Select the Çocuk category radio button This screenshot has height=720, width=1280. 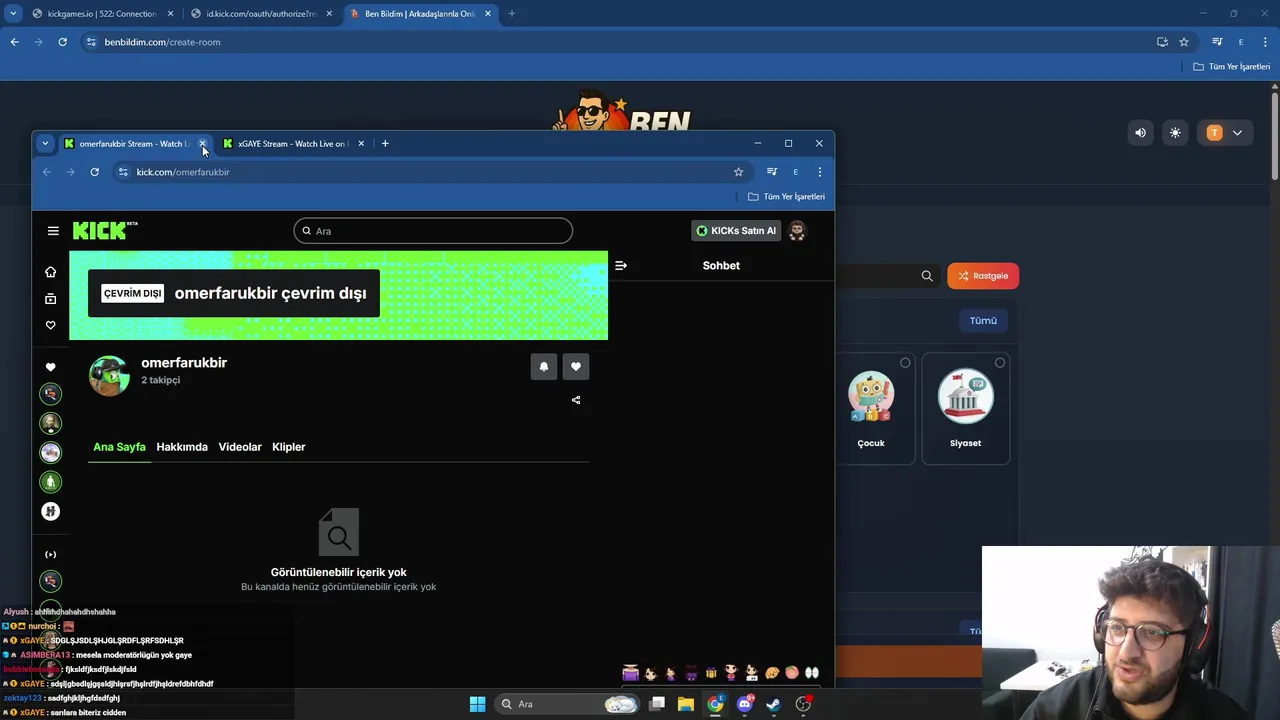click(905, 363)
